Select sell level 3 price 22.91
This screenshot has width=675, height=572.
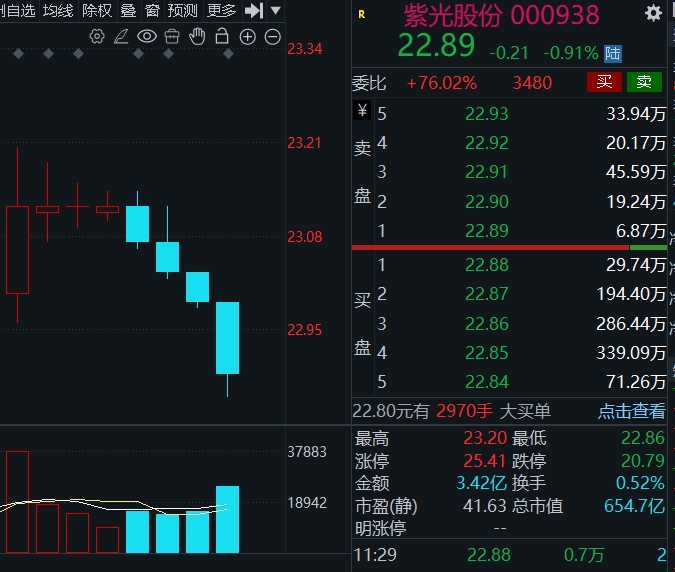[486, 172]
